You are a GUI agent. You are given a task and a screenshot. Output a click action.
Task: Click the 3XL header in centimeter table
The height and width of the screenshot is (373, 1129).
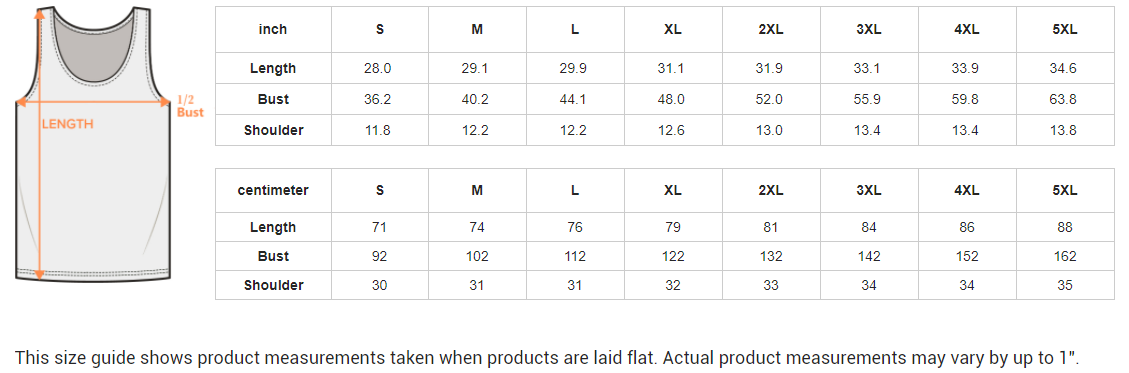[x=868, y=191]
